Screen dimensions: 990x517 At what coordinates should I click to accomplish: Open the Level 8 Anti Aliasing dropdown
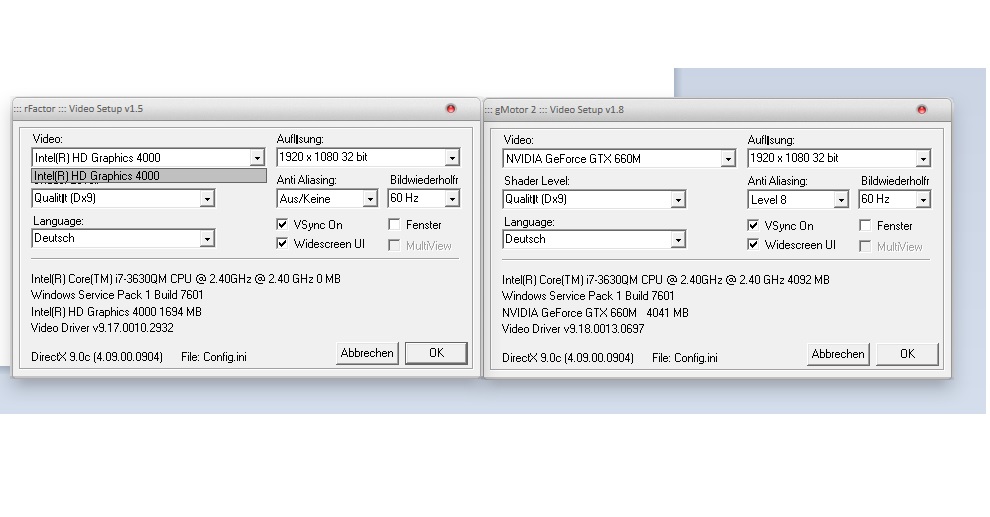coord(840,200)
